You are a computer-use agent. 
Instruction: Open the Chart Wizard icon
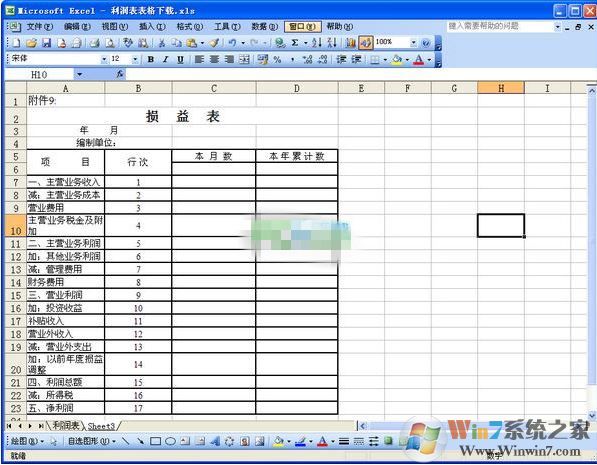pyautogui.click(x=350, y=43)
